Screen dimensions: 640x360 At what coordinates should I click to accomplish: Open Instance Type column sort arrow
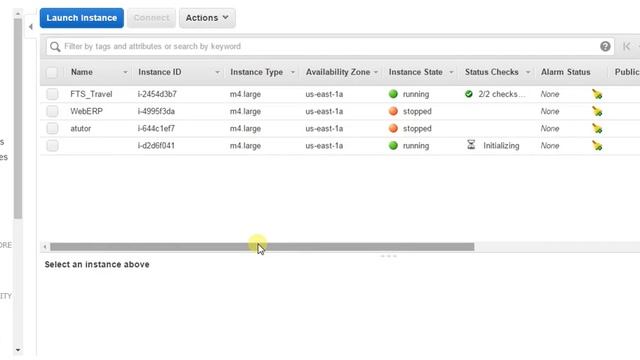coord(293,73)
